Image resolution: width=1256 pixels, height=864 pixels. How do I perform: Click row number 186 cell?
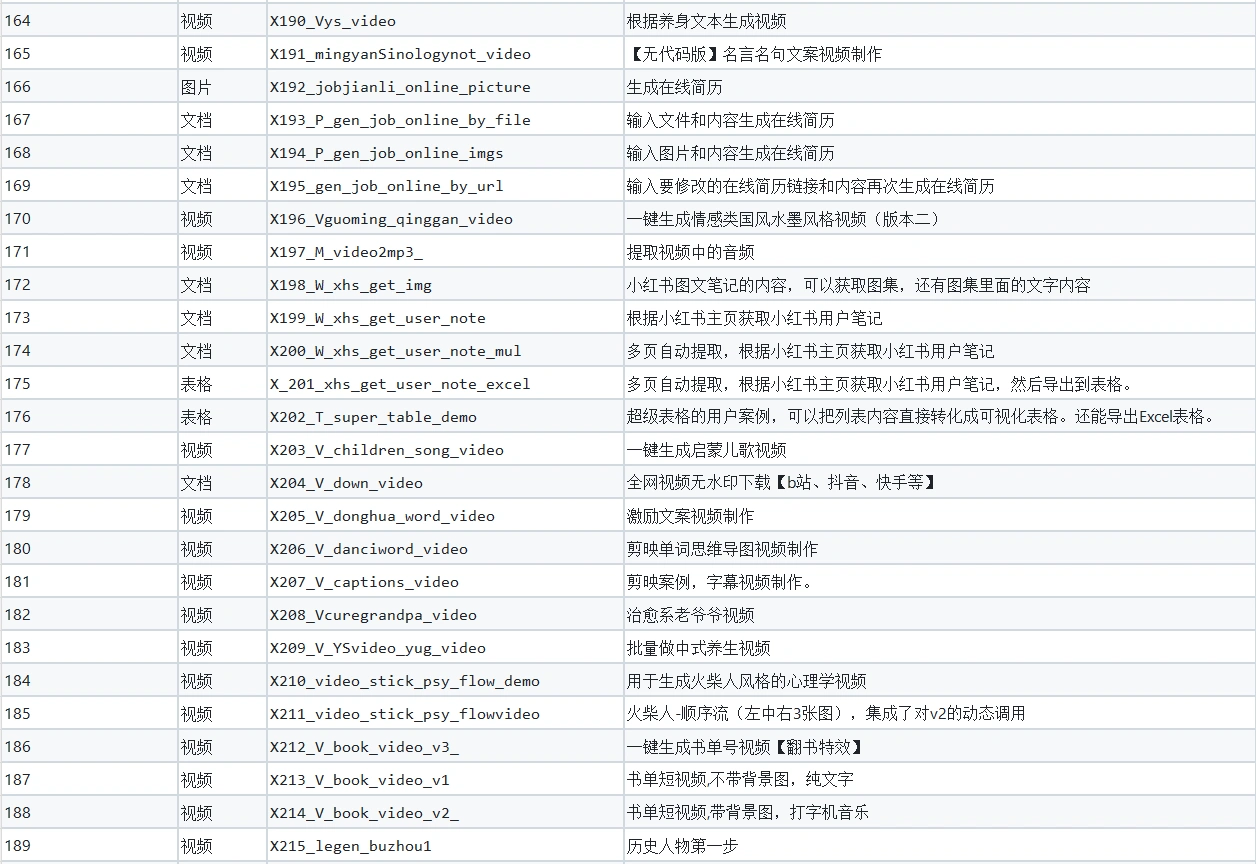(18, 747)
